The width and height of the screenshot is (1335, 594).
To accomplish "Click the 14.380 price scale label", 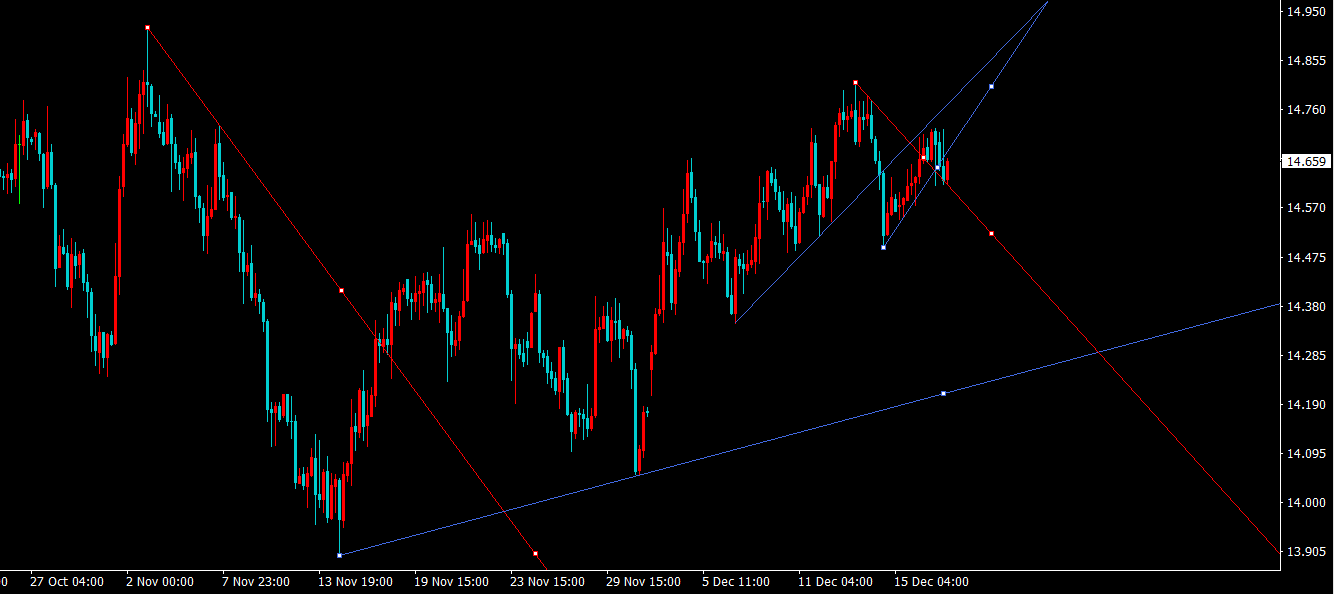I will [1306, 307].
